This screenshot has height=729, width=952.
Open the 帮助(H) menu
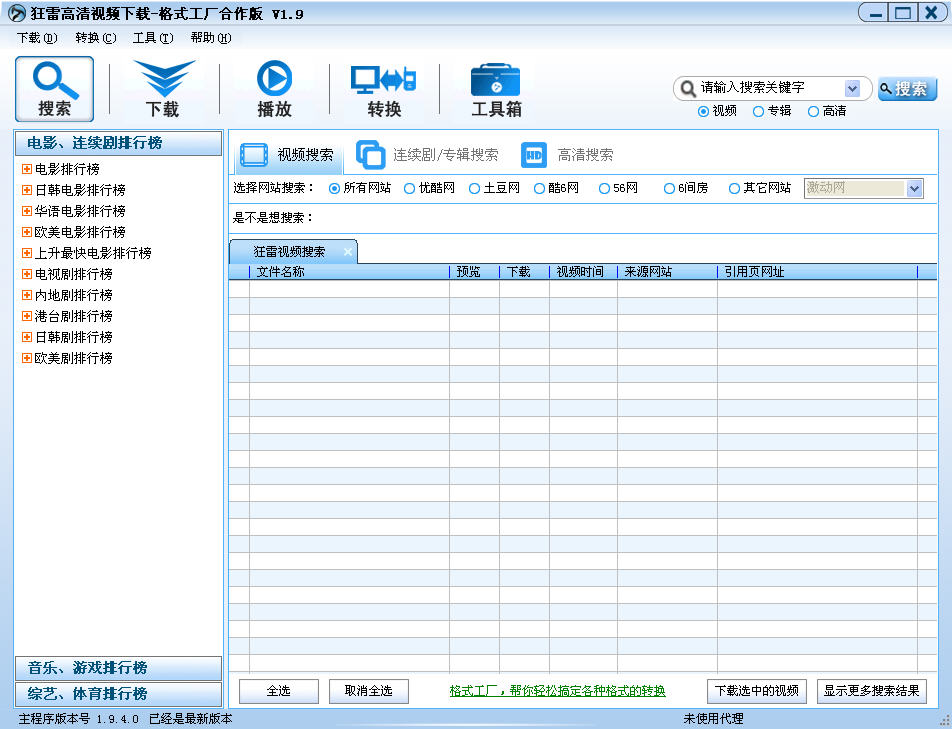tap(211, 38)
